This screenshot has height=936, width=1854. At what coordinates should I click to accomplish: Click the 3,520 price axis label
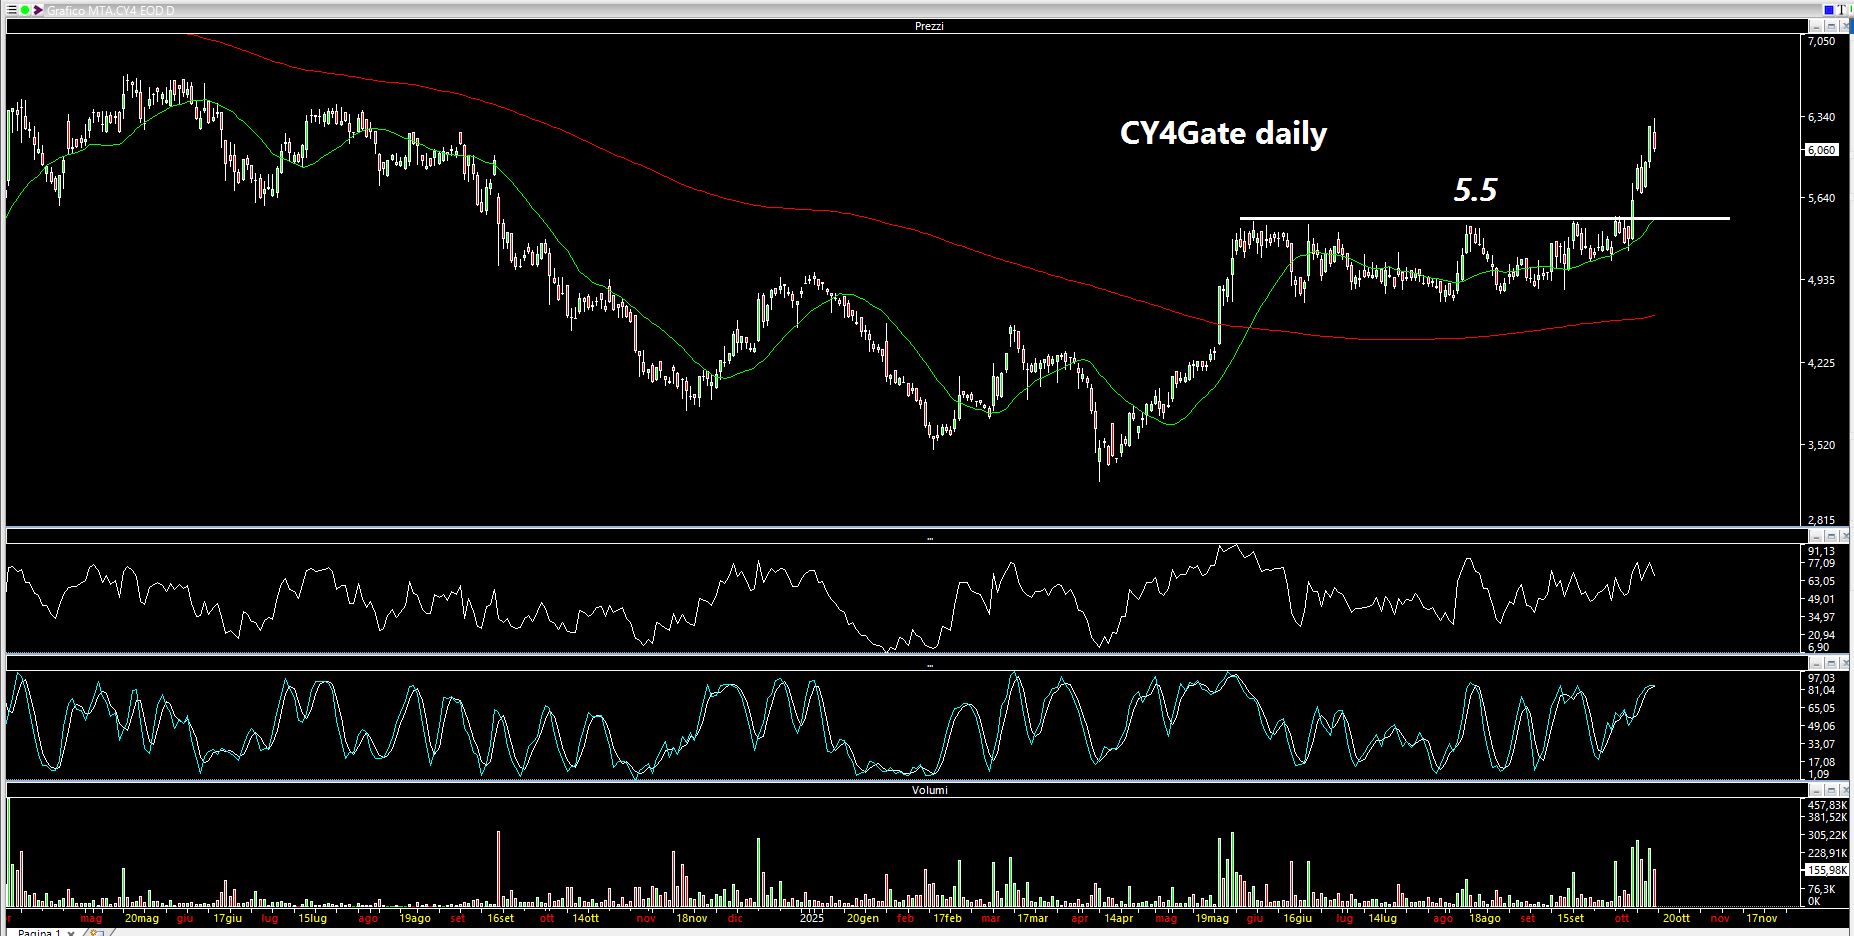tap(1821, 445)
